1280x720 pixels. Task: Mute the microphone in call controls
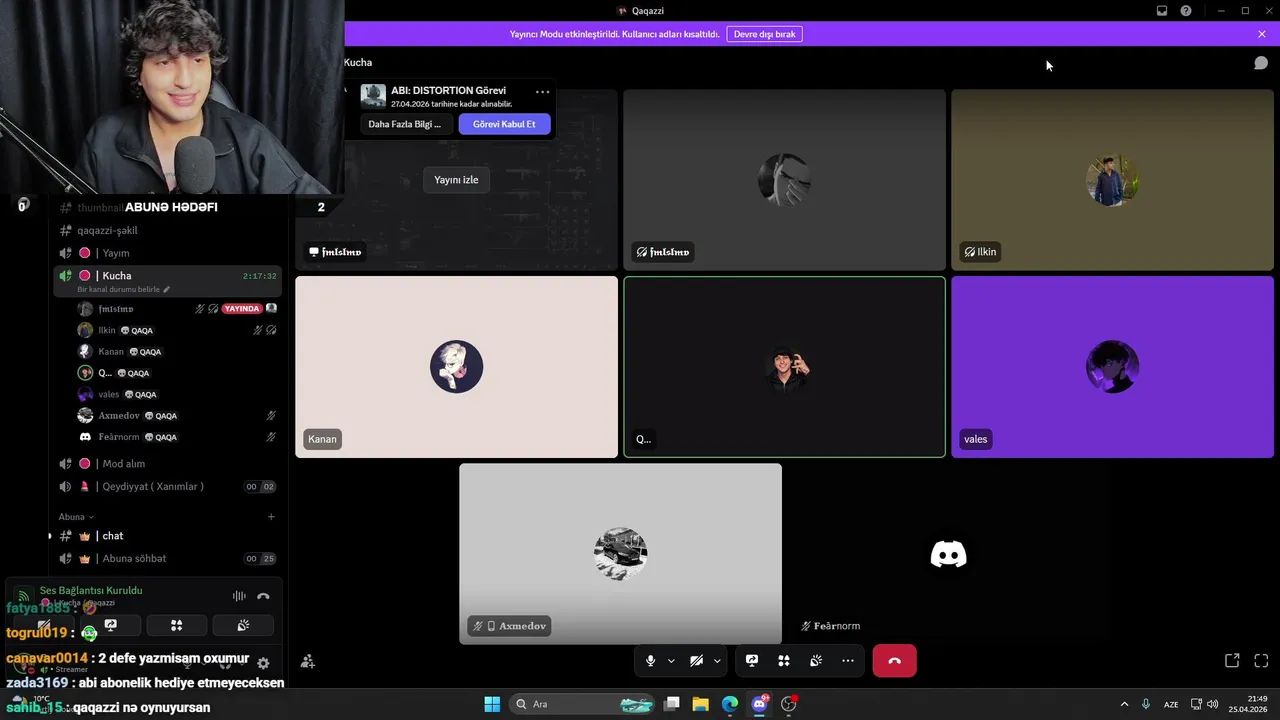pos(651,661)
